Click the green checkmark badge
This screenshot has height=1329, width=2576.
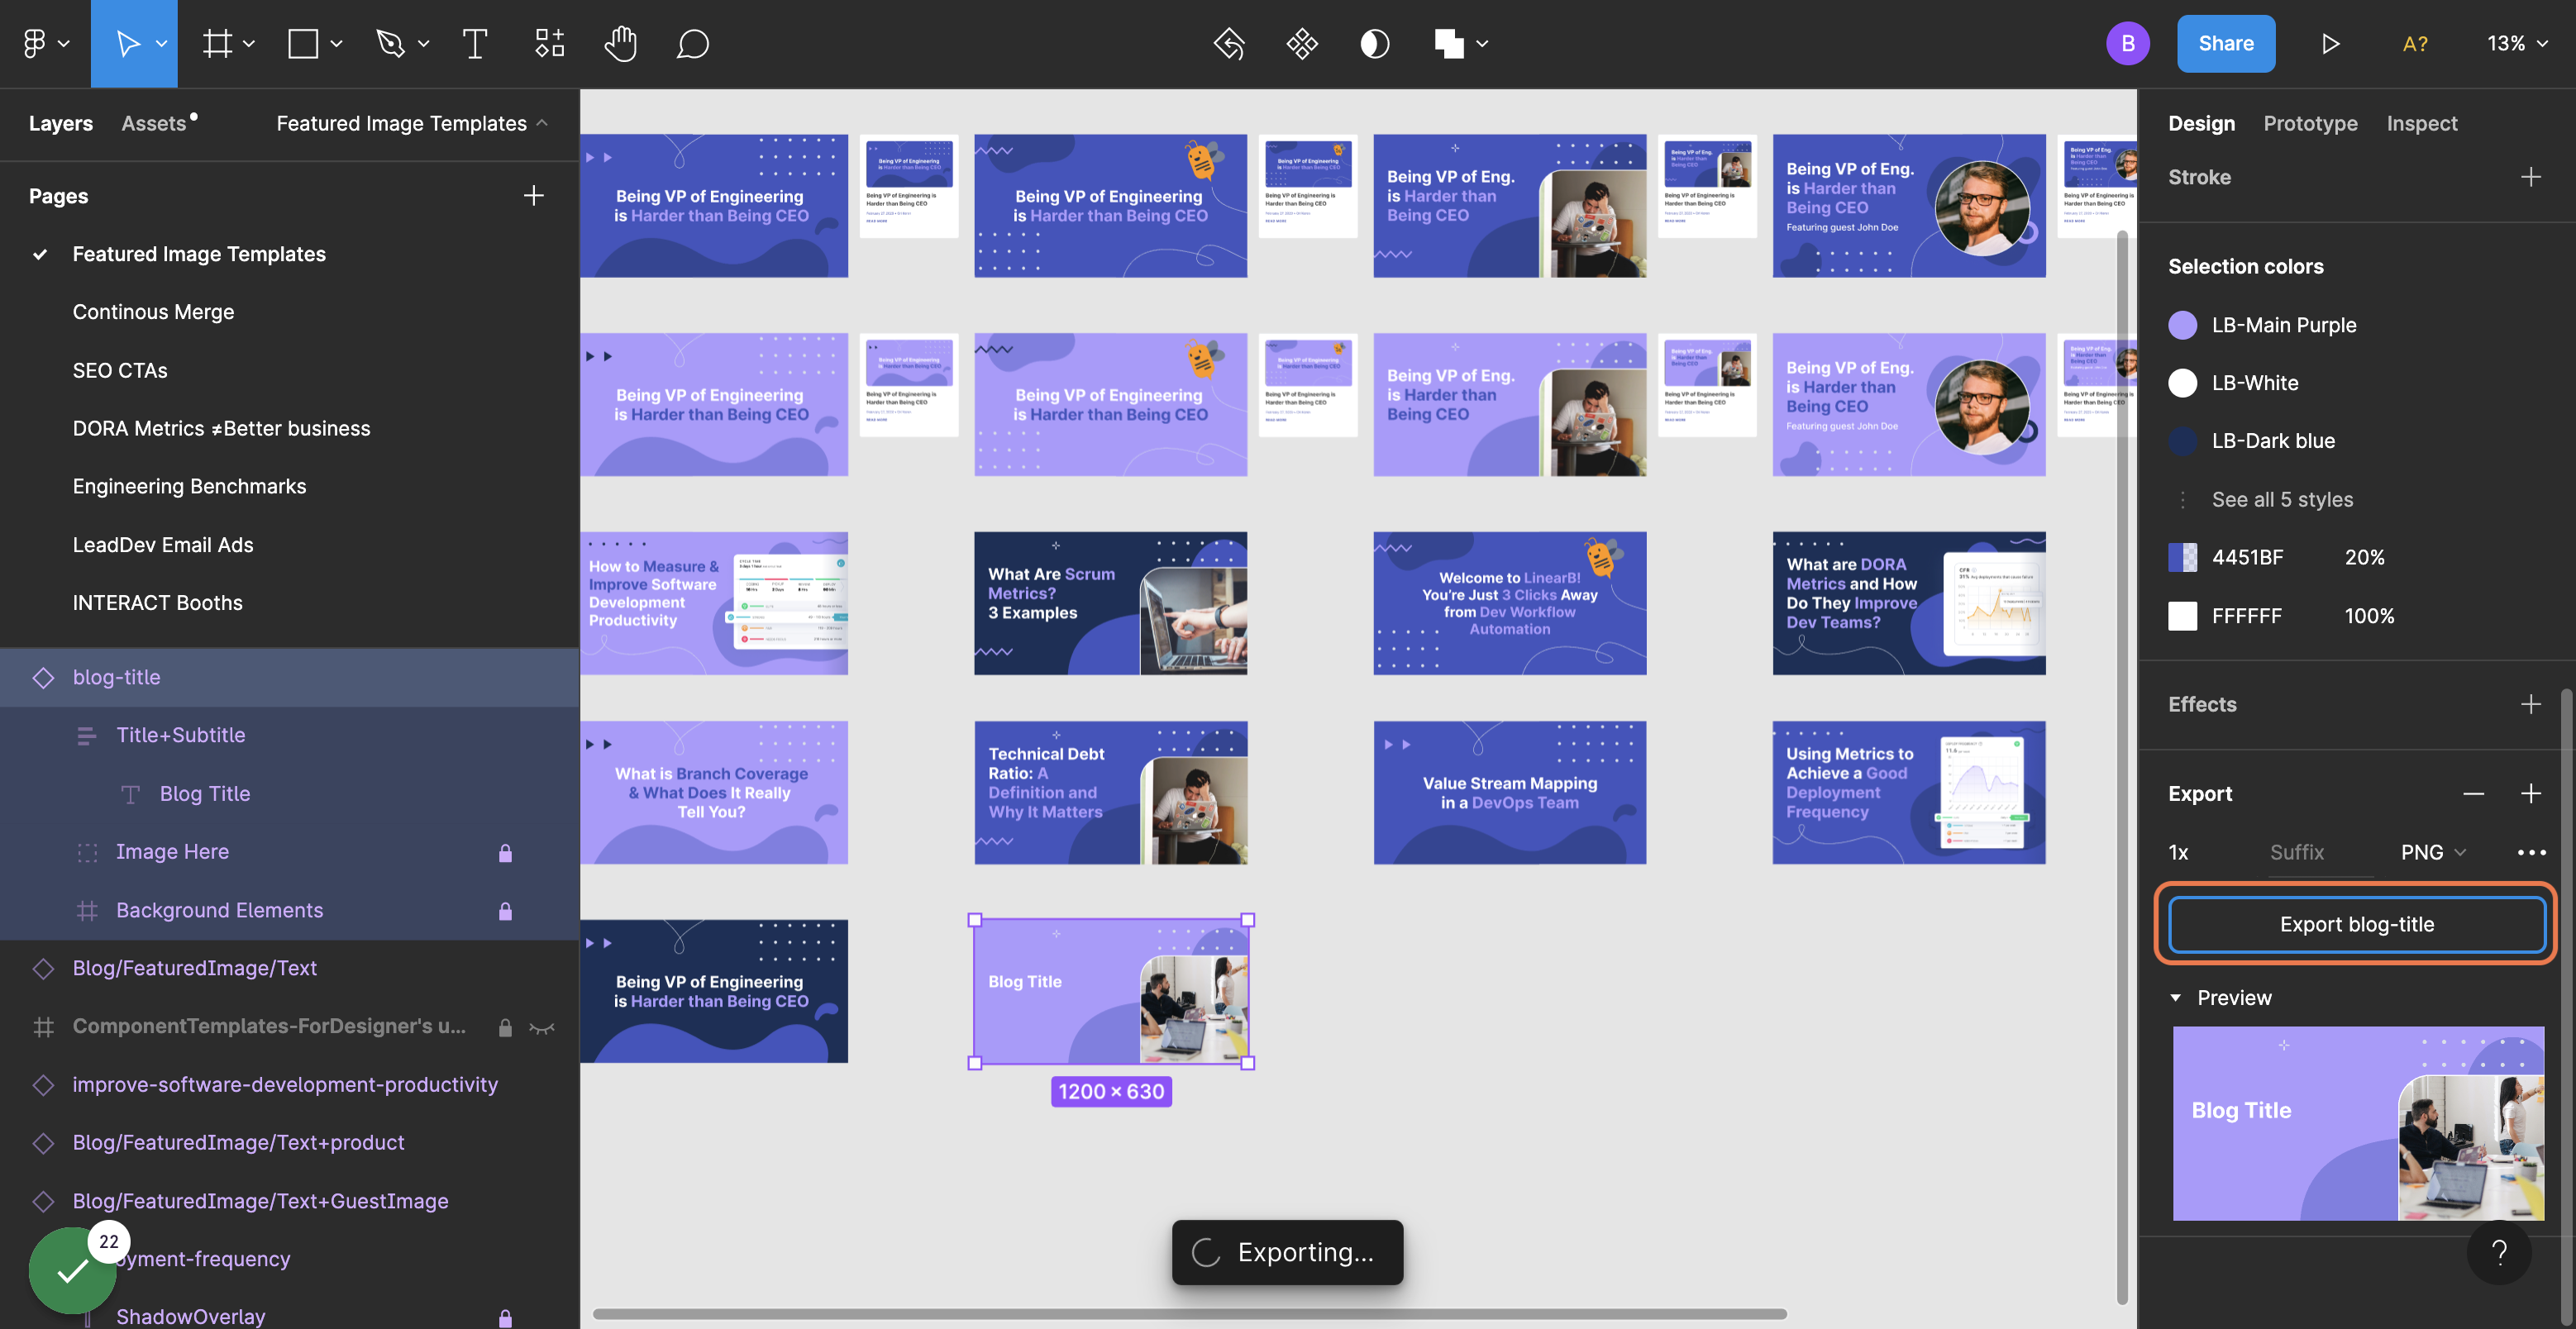[72, 1270]
